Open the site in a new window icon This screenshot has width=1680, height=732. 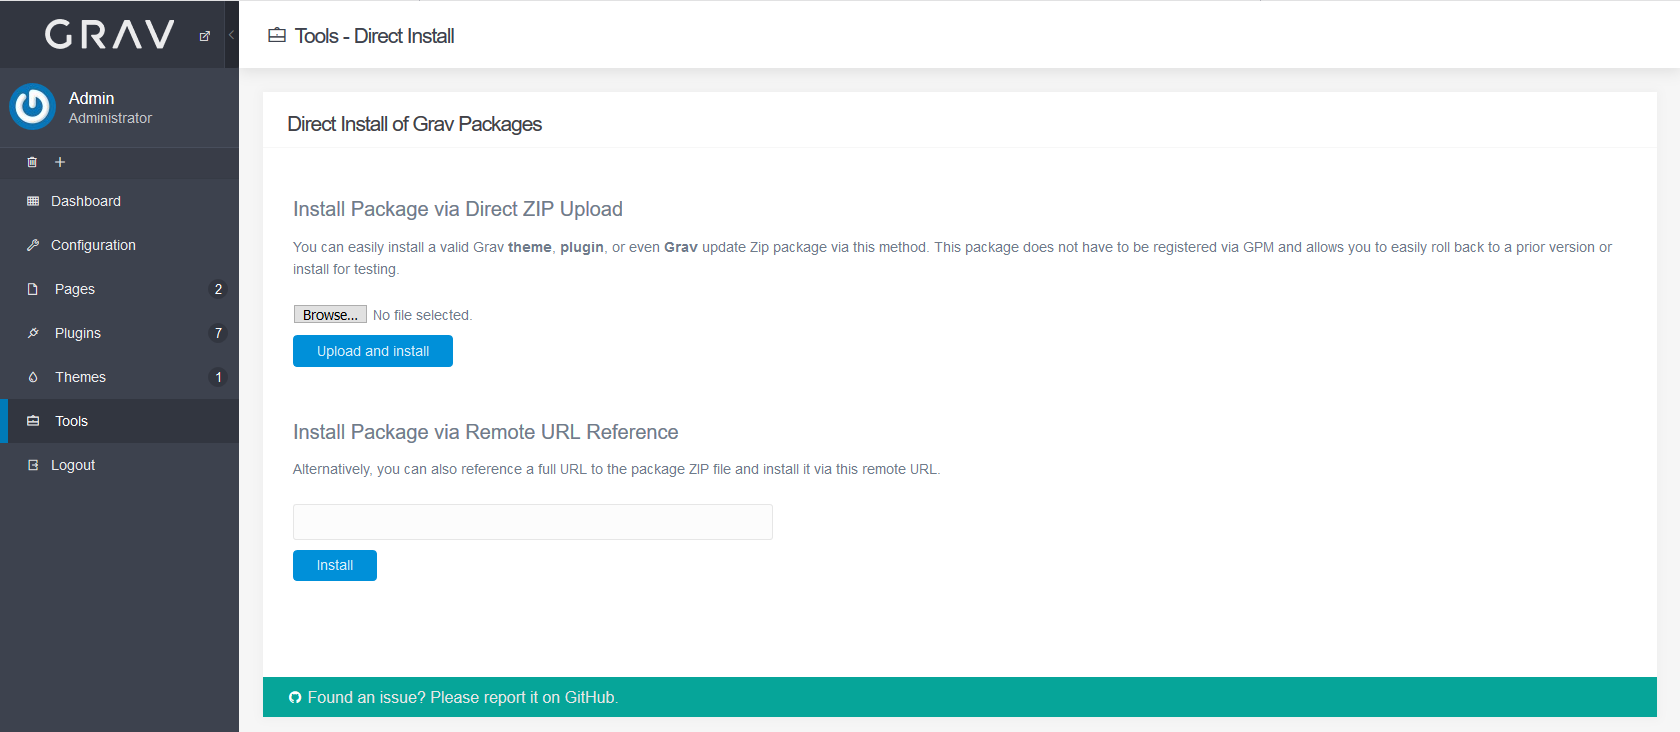click(205, 36)
